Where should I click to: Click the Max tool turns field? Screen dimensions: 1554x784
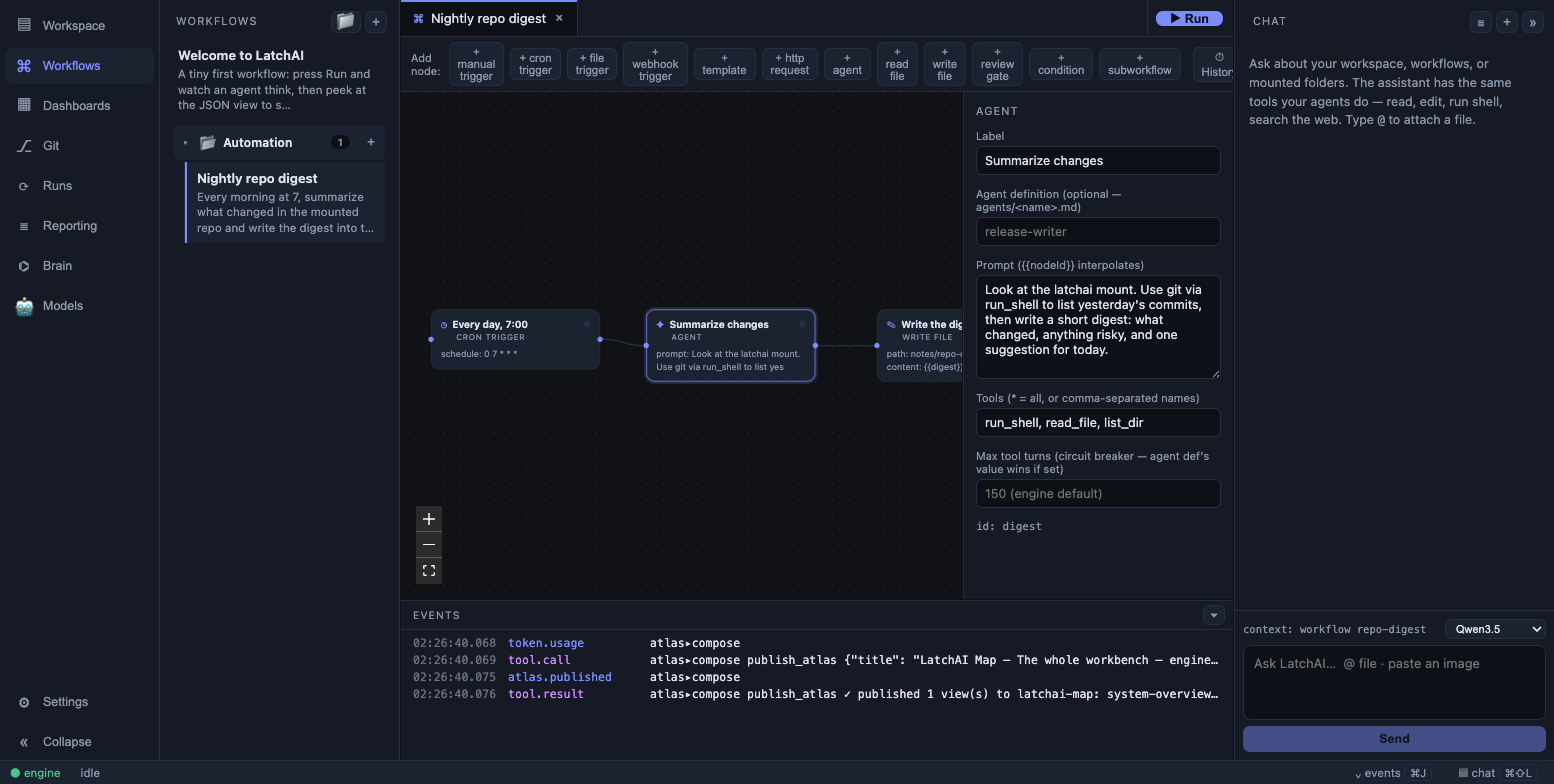(x=1098, y=494)
